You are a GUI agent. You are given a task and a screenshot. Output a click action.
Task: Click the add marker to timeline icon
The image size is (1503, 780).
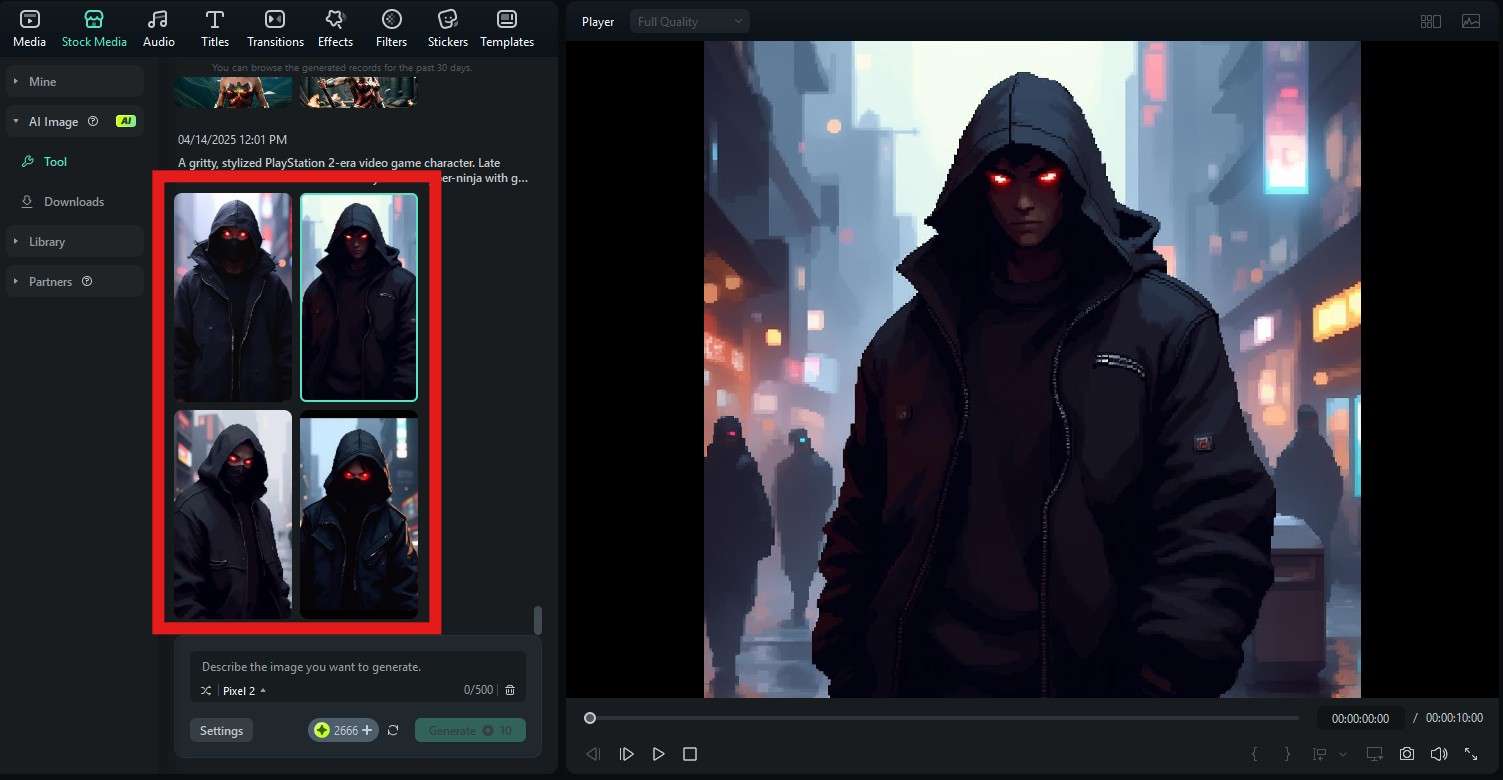click(1320, 754)
